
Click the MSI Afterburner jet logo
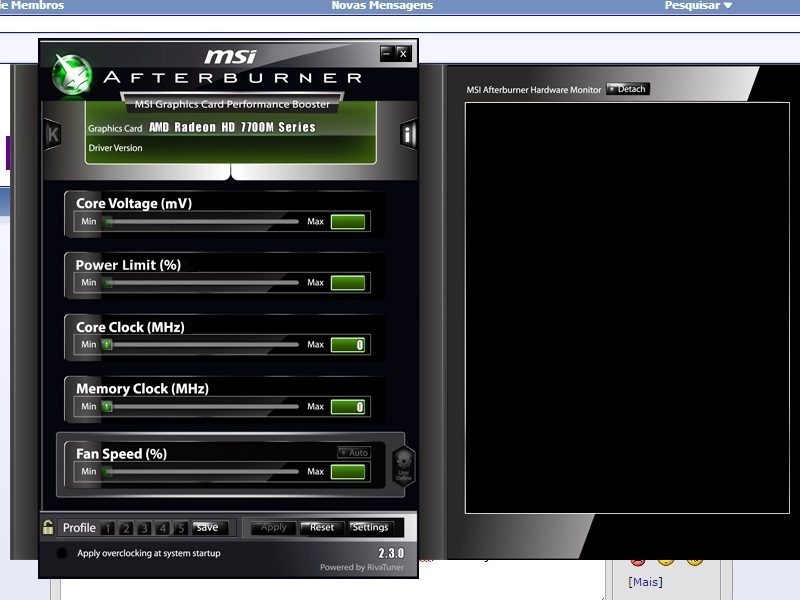point(72,75)
